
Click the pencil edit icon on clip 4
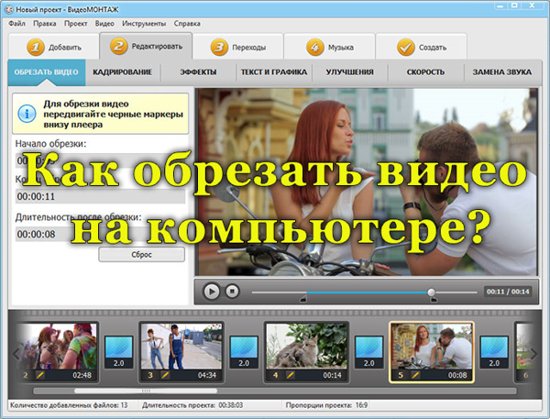[290, 375]
